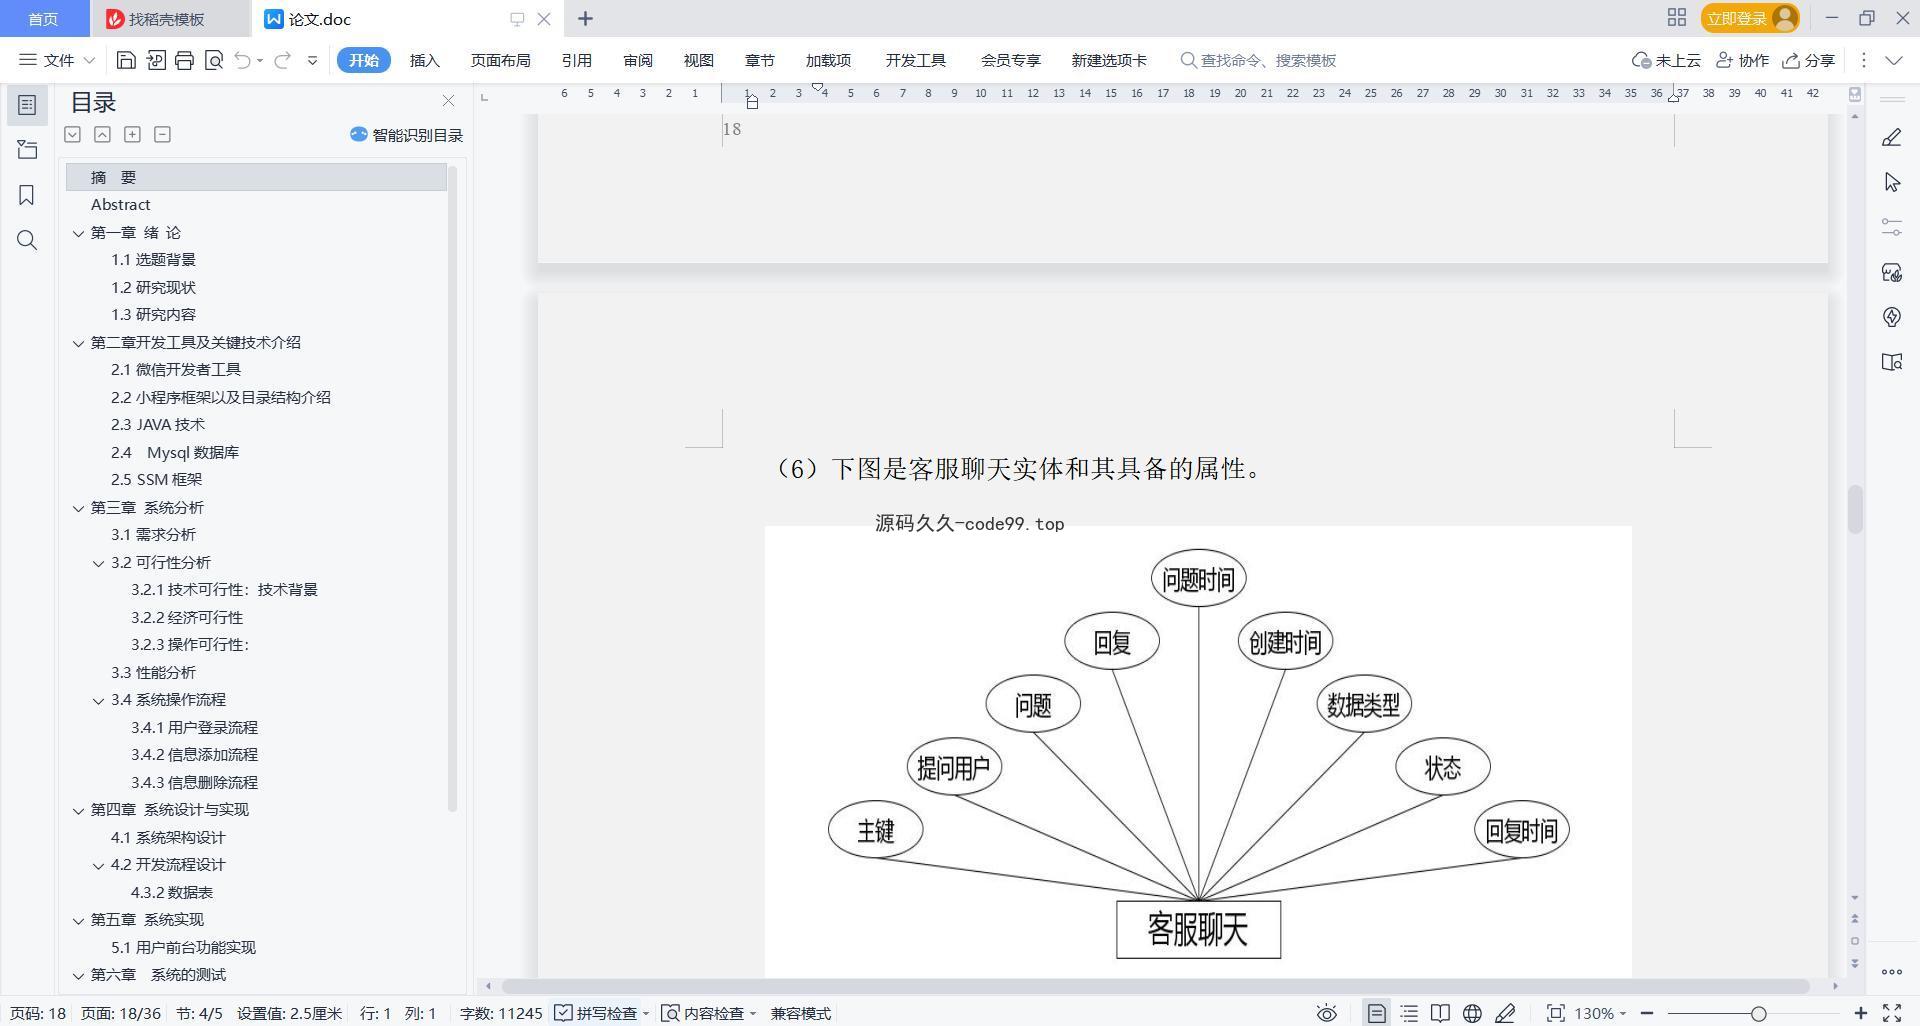The width and height of the screenshot is (1920, 1026).
Task: Open a new tab with plus button
Action: point(586,19)
